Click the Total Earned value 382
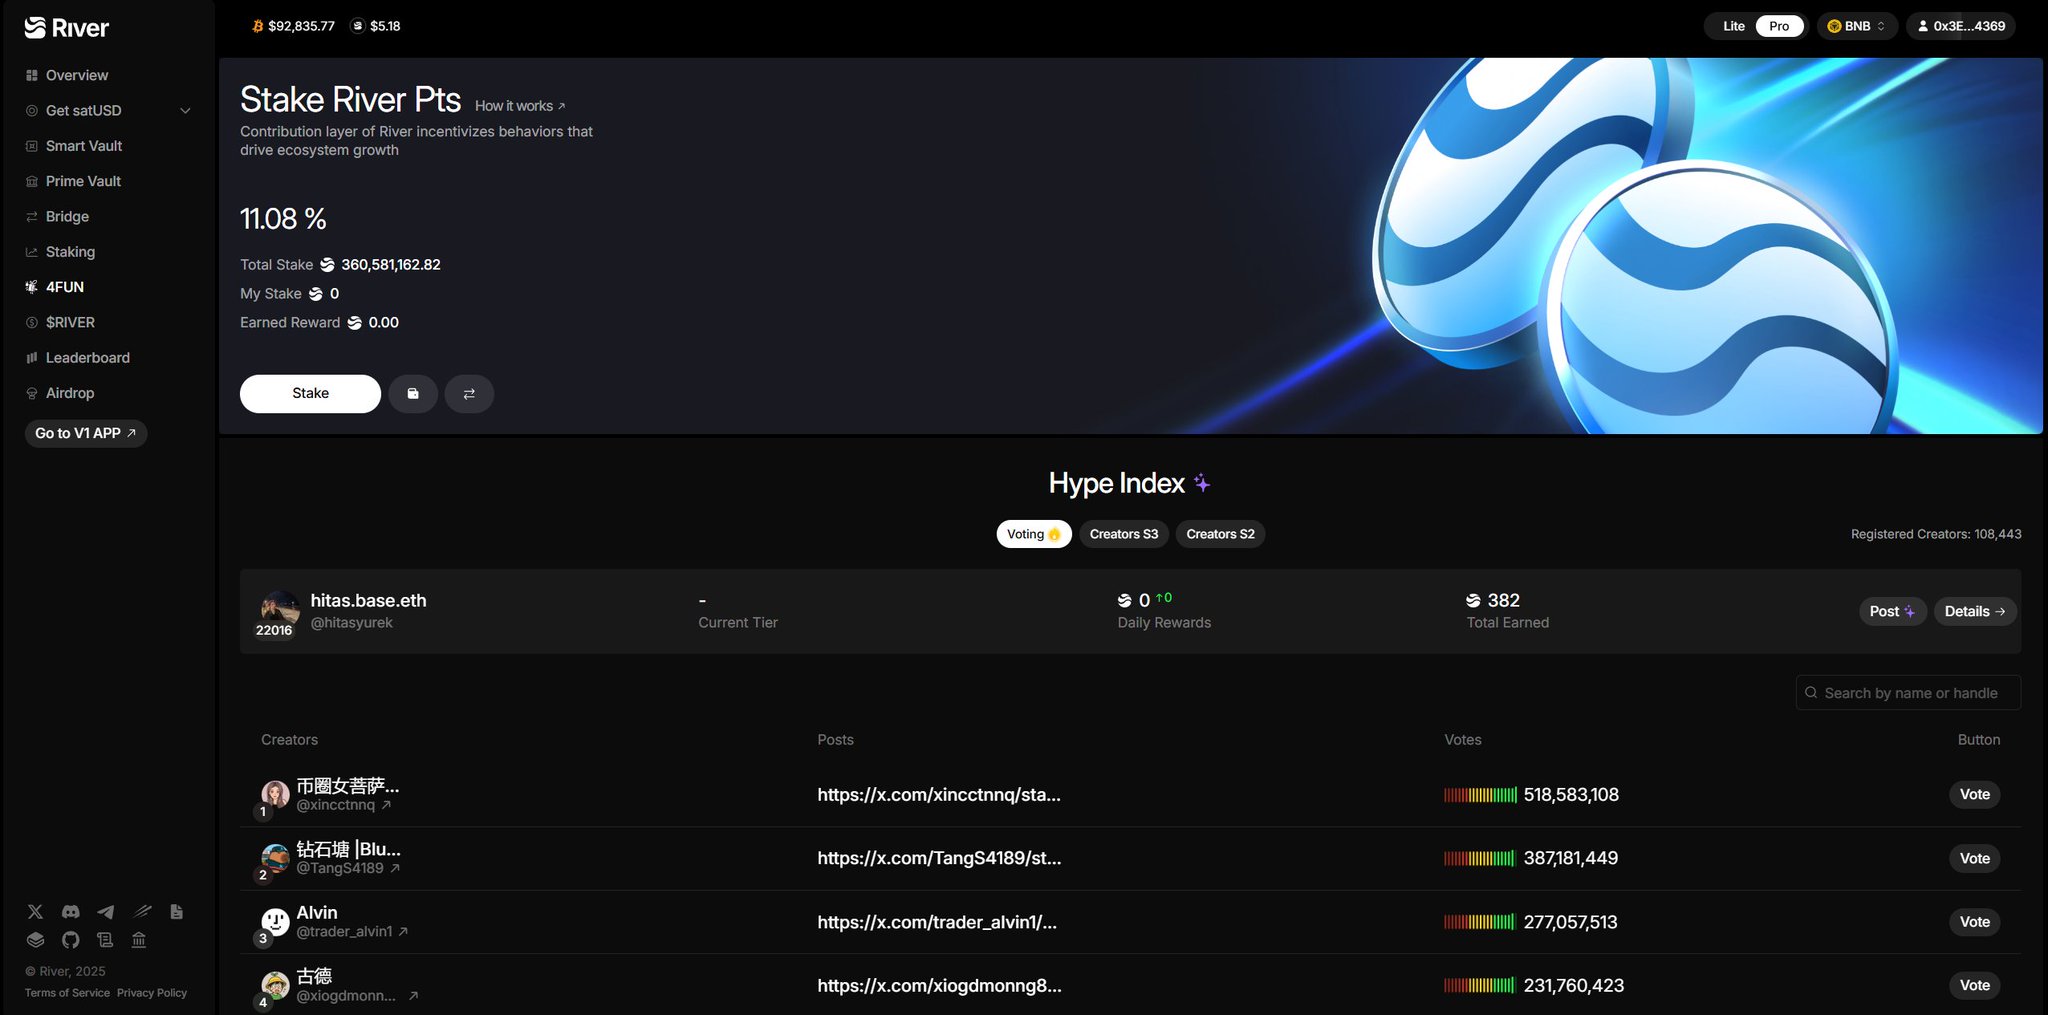 (x=1504, y=600)
